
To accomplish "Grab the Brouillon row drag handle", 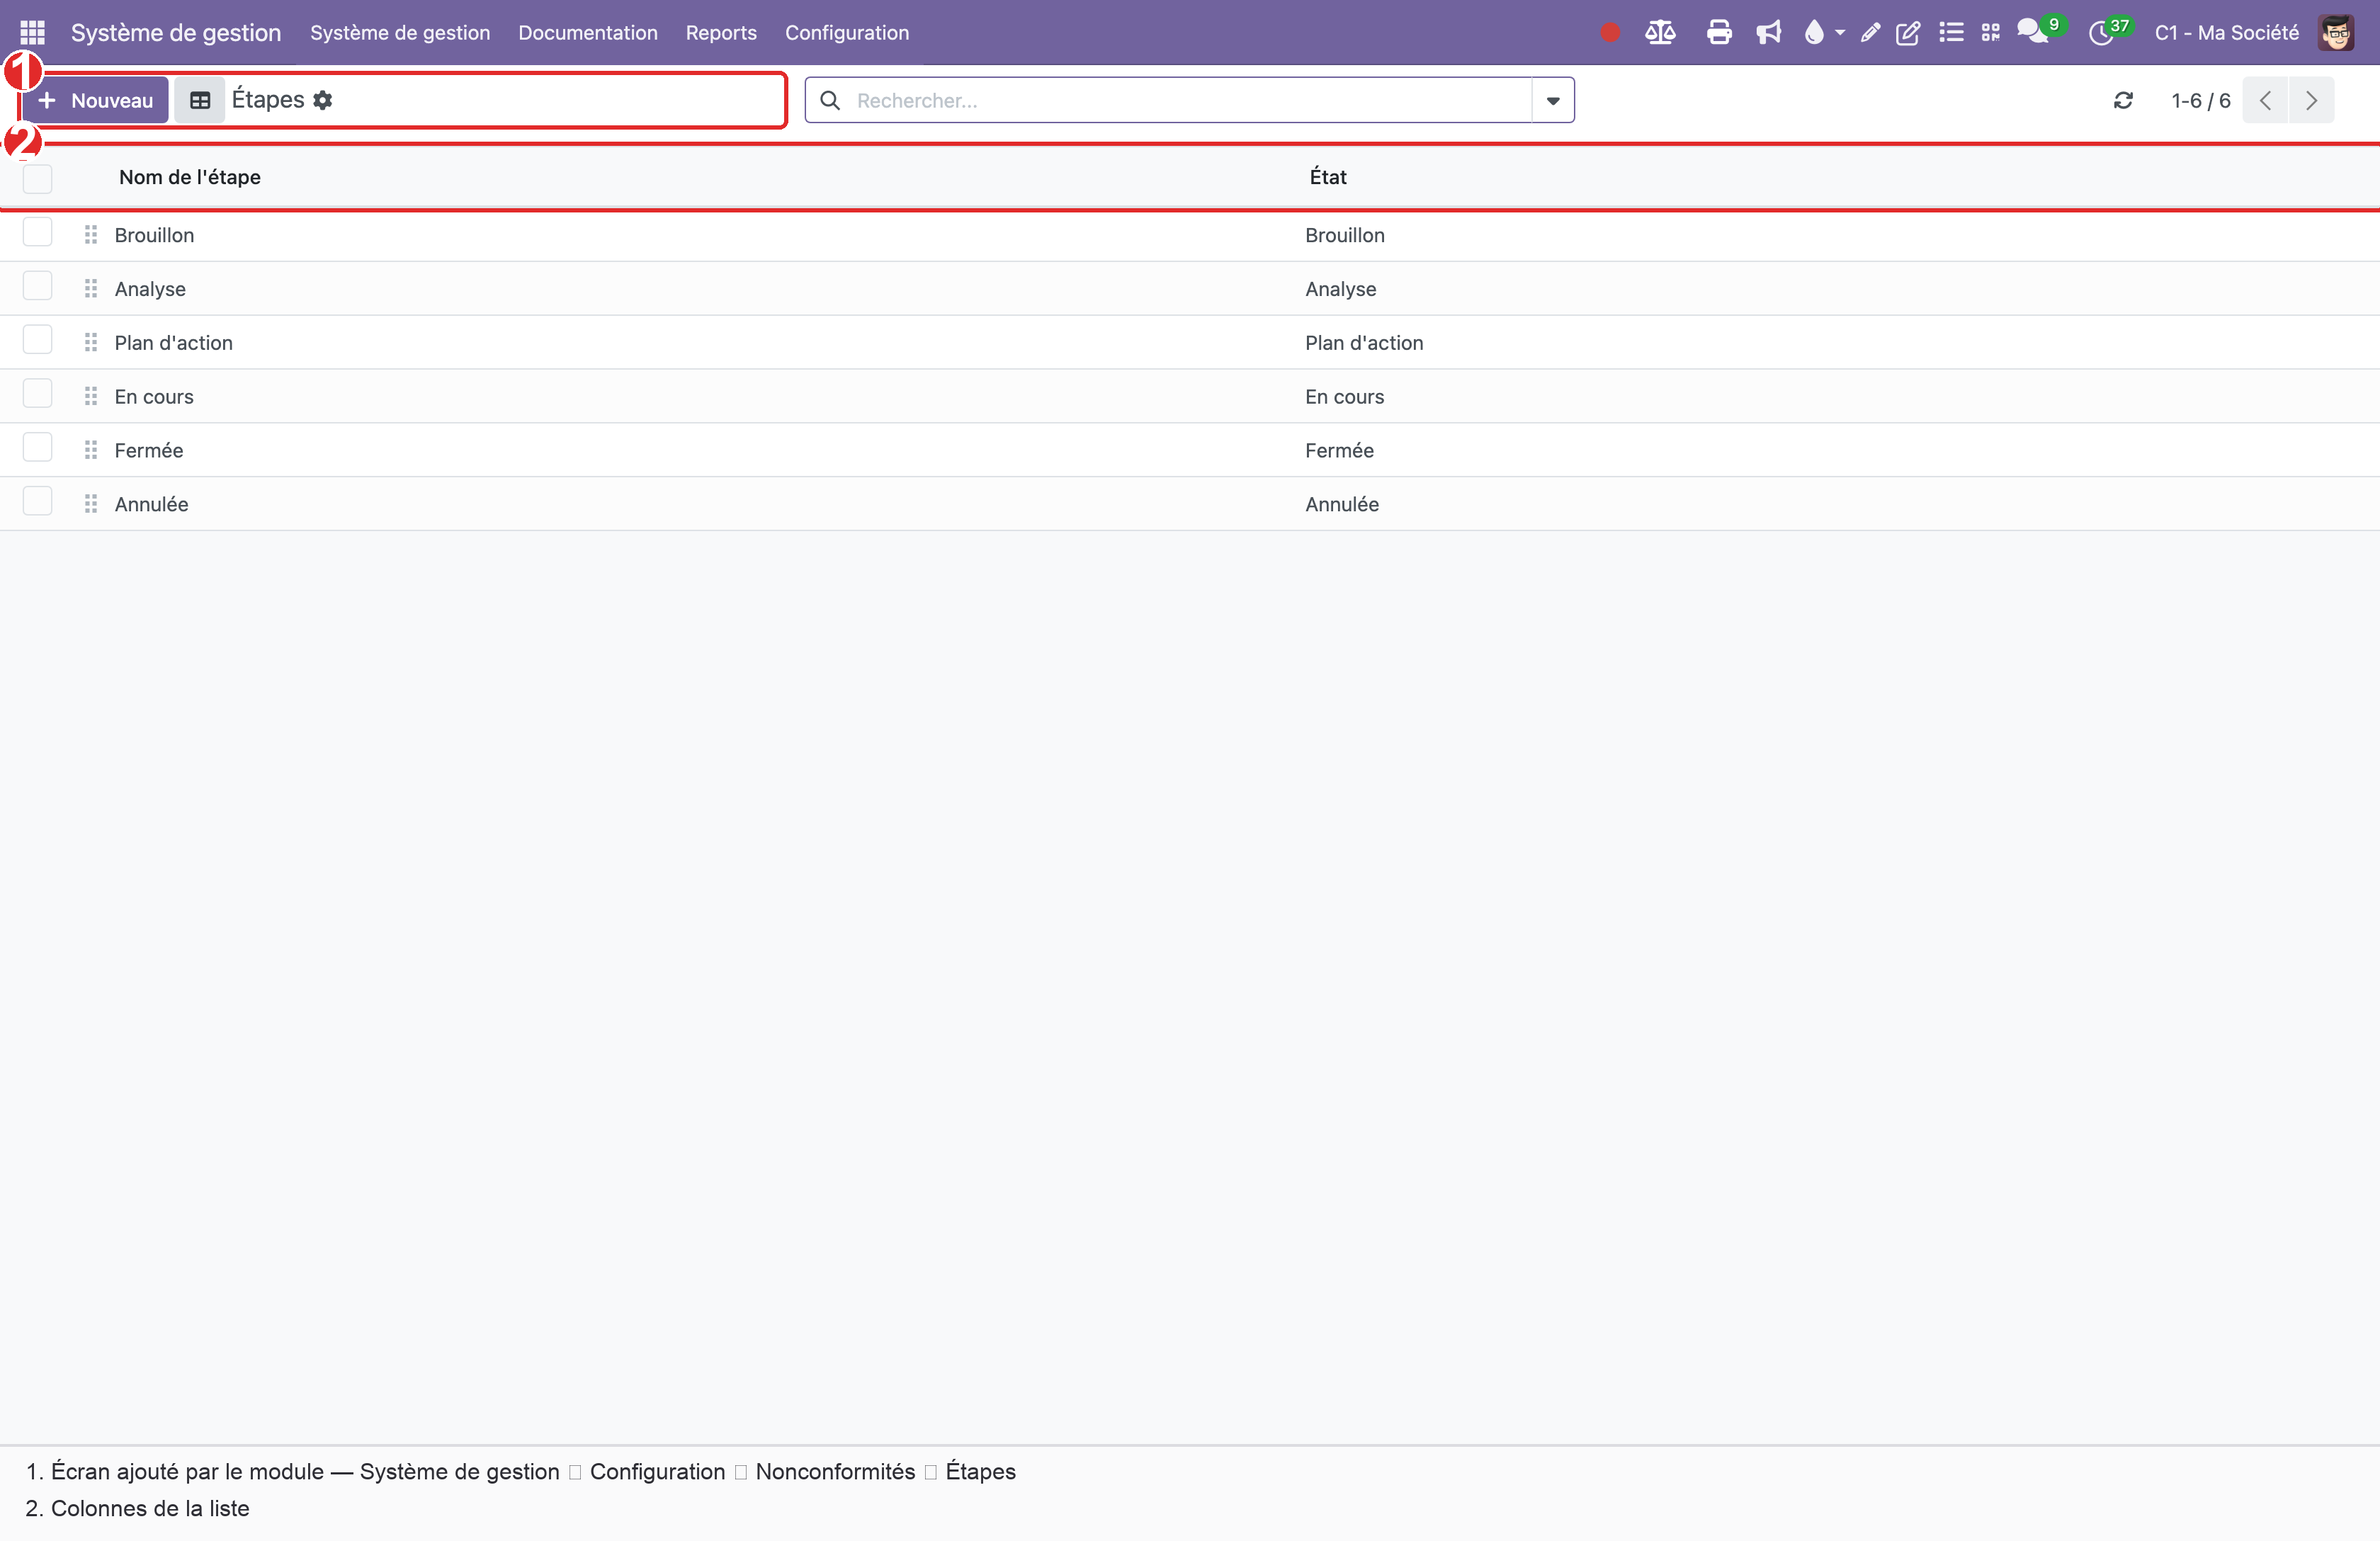I will pos(91,235).
